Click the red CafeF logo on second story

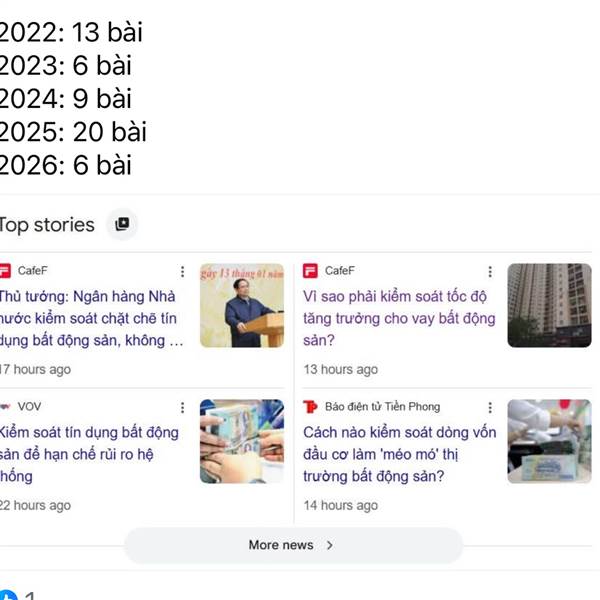tap(310, 271)
